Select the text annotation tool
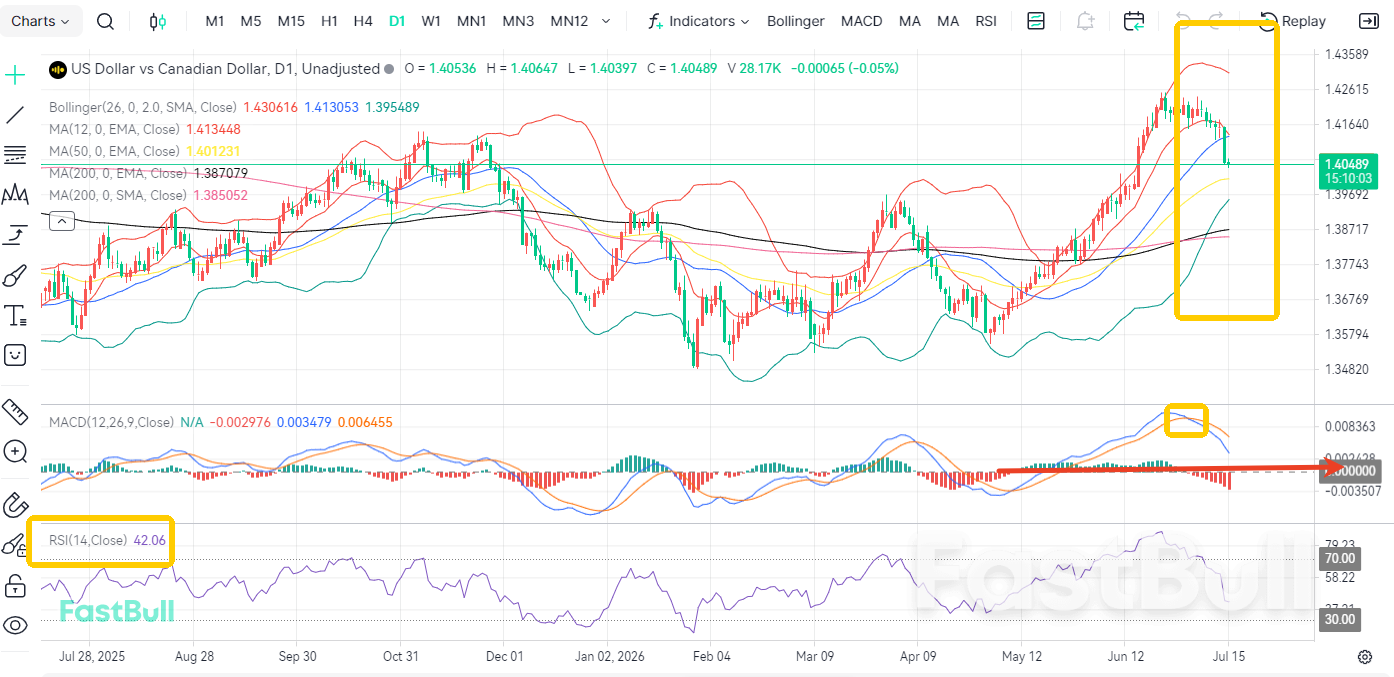Viewport: 1394px width, 677px height. click(x=15, y=315)
